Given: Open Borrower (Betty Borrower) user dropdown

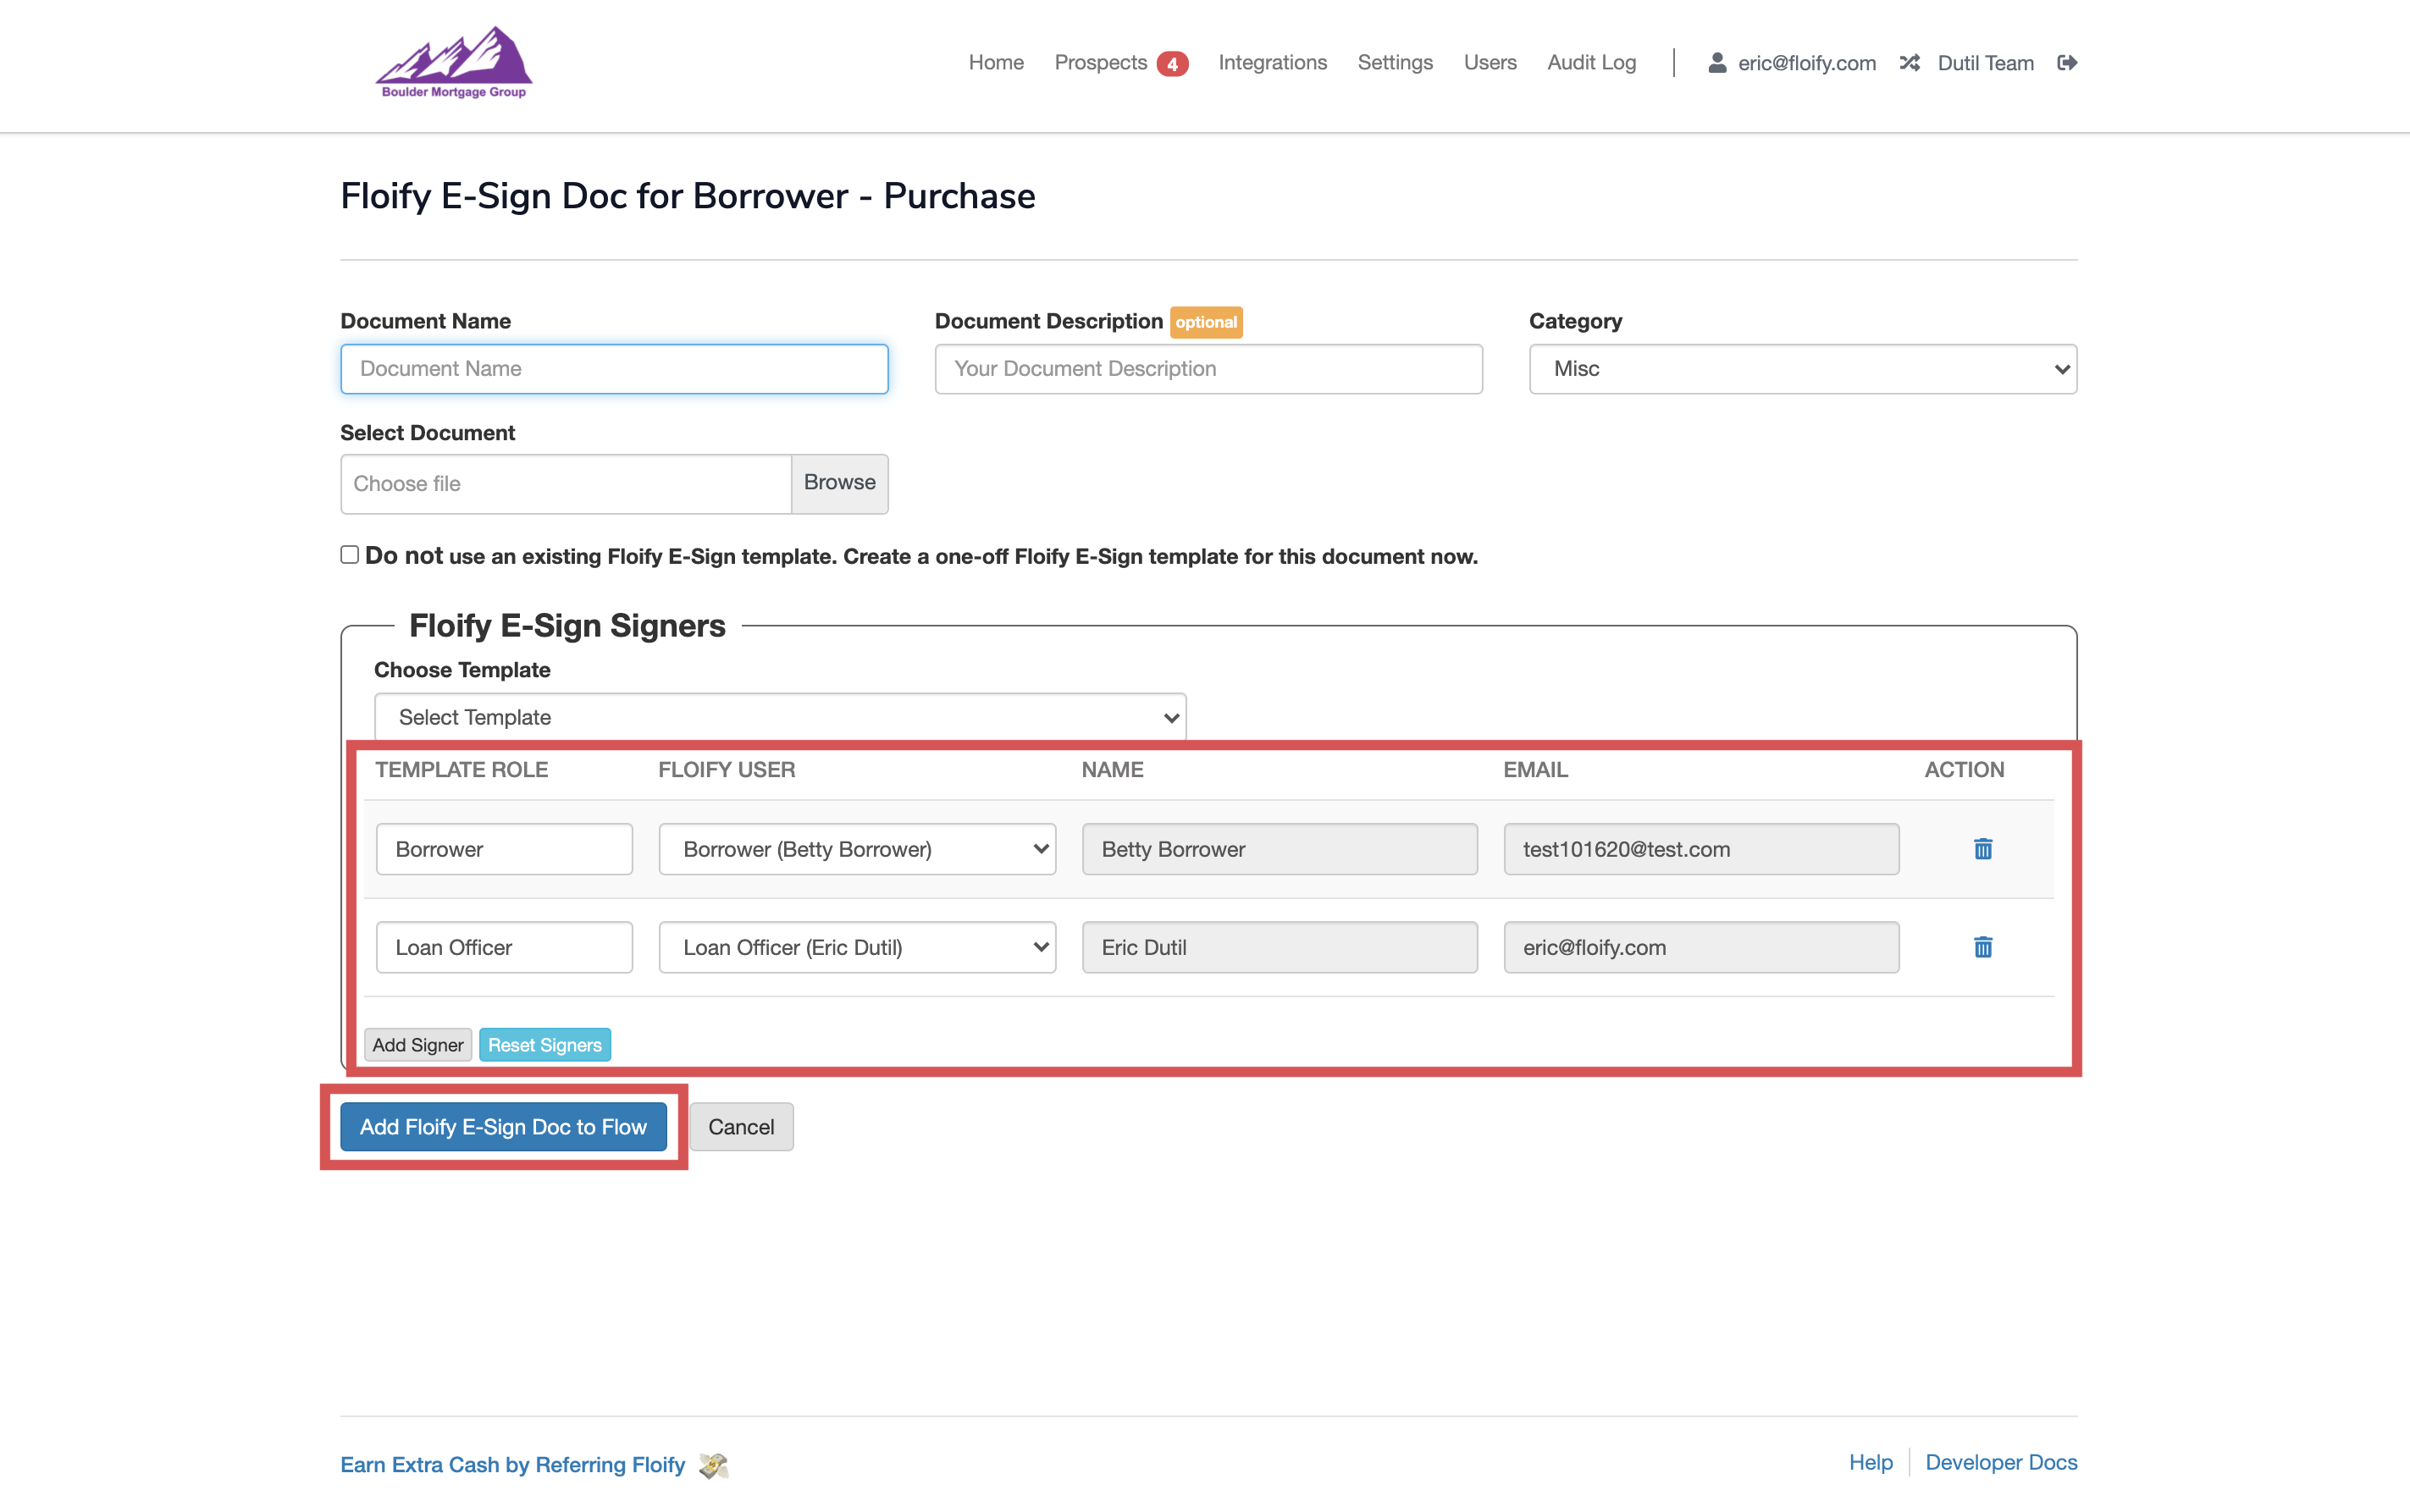Looking at the screenshot, I should point(857,849).
